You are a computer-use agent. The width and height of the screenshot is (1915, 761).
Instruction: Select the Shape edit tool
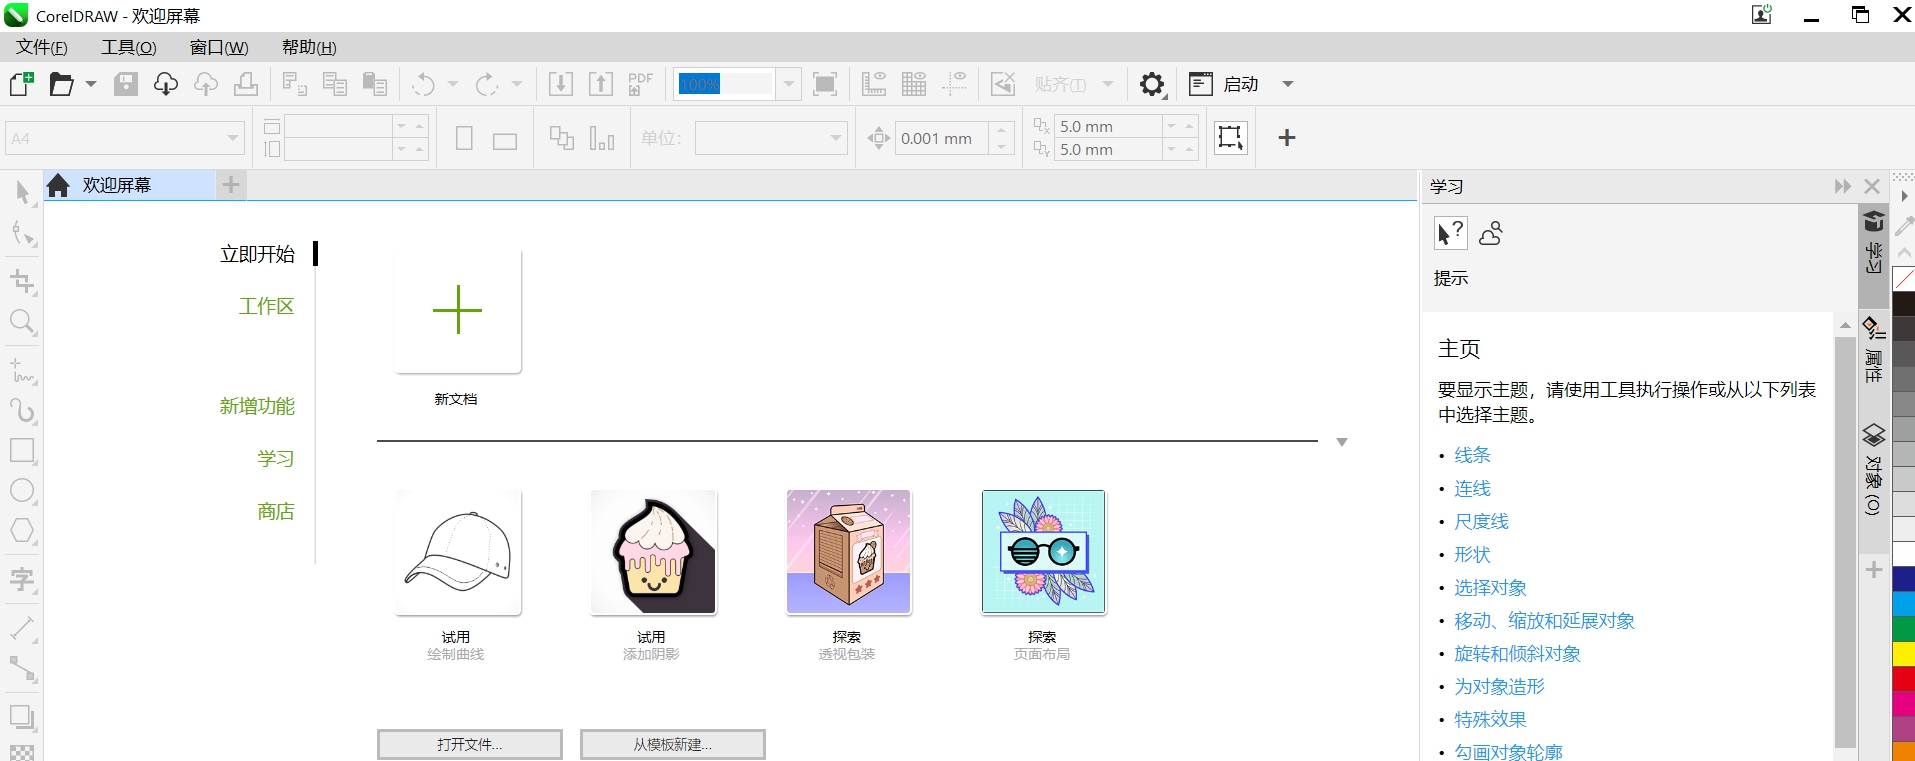23,234
